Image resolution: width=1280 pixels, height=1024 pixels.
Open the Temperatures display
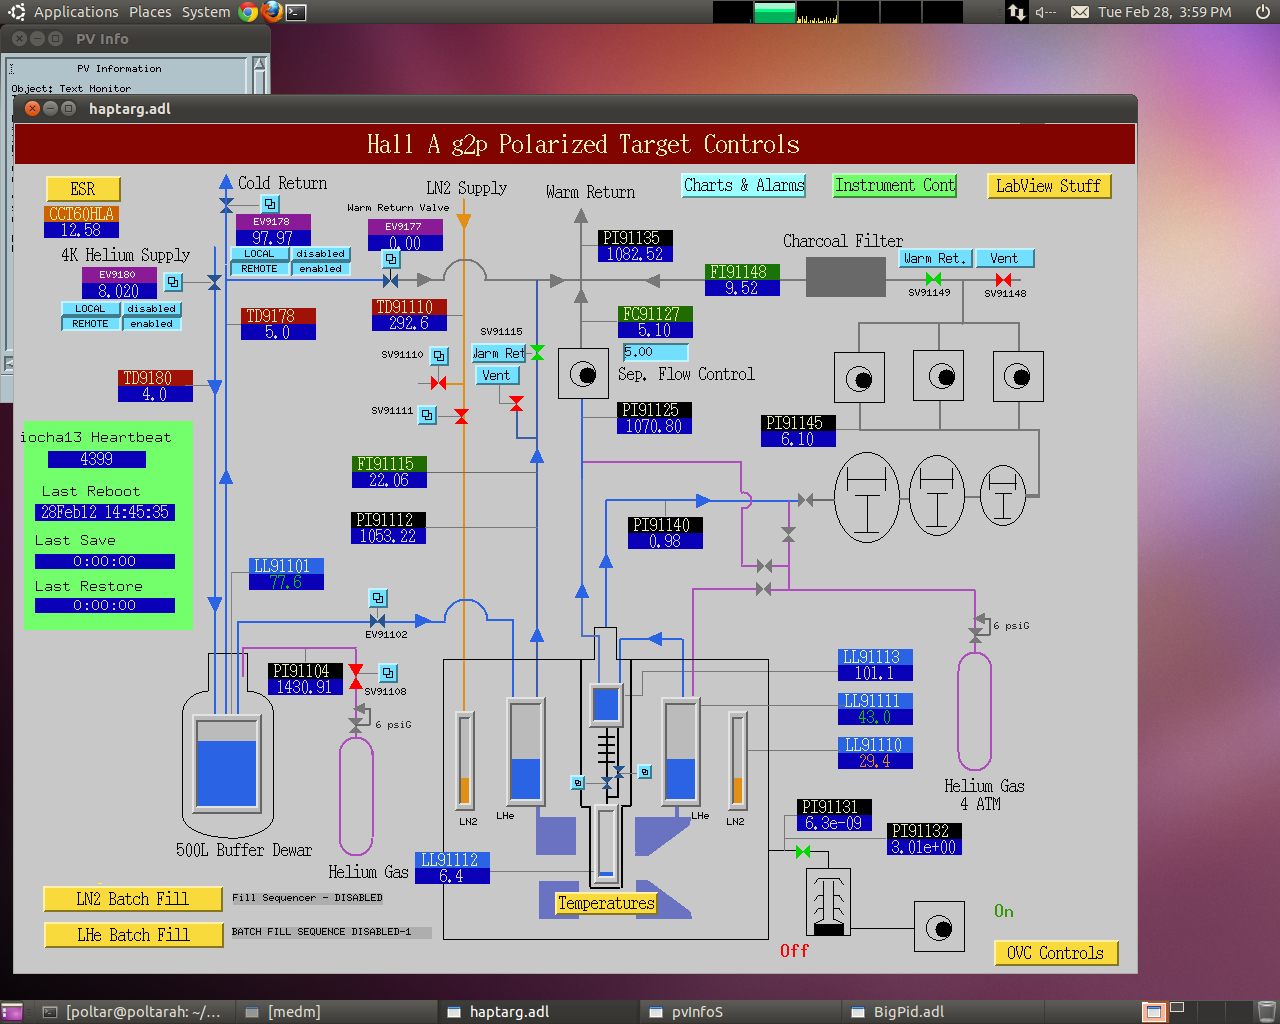[606, 903]
